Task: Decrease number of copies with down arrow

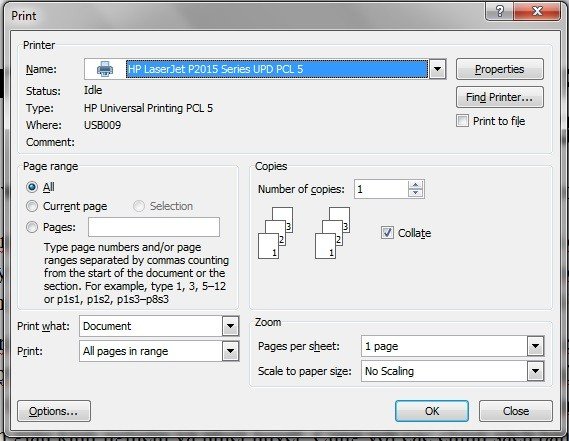Action: (x=416, y=193)
